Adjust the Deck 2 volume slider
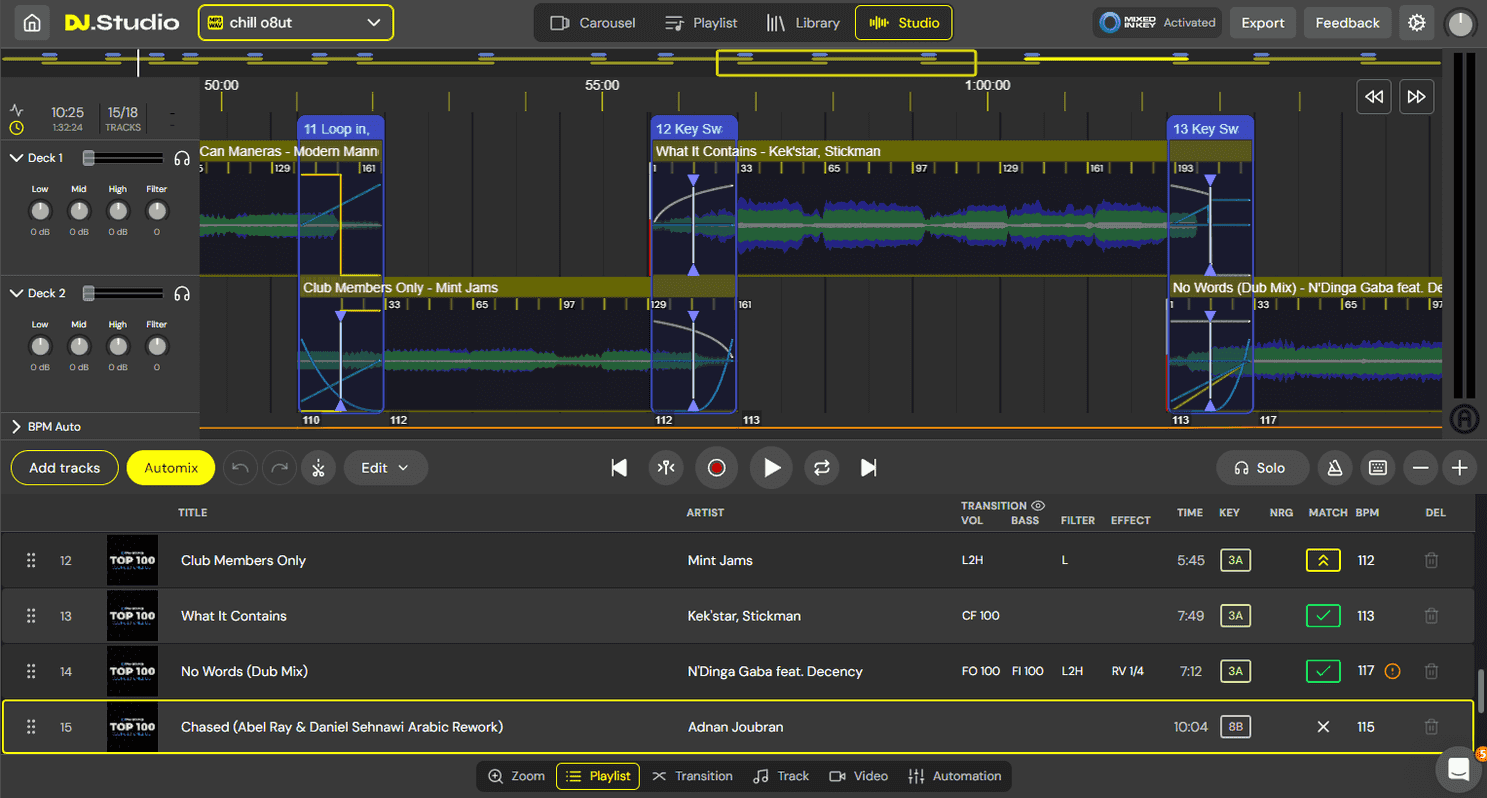The width and height of the screenshot is (1487, 798). [x=90, y=293]
